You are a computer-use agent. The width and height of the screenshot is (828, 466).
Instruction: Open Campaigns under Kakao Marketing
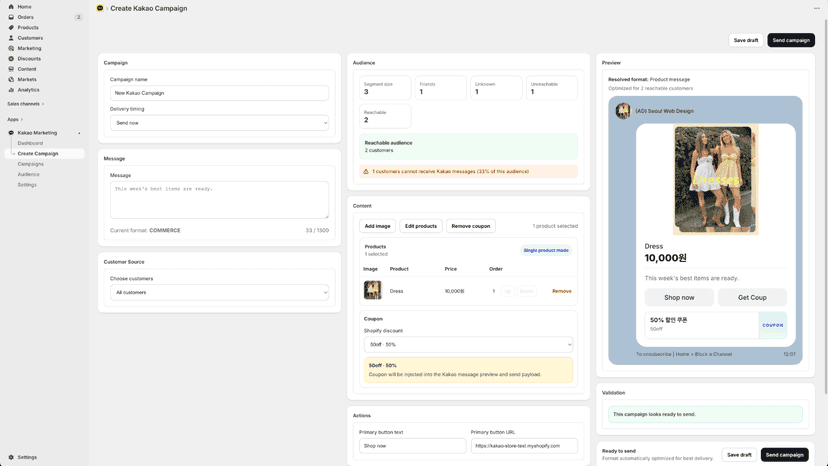click(x=31, y=164)
